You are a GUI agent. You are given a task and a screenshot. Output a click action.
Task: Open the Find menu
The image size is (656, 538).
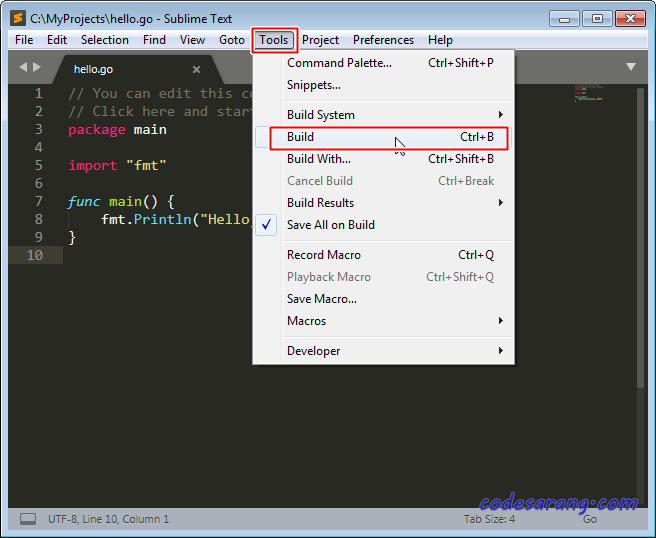pyautogui.click(x=154, y=40)
